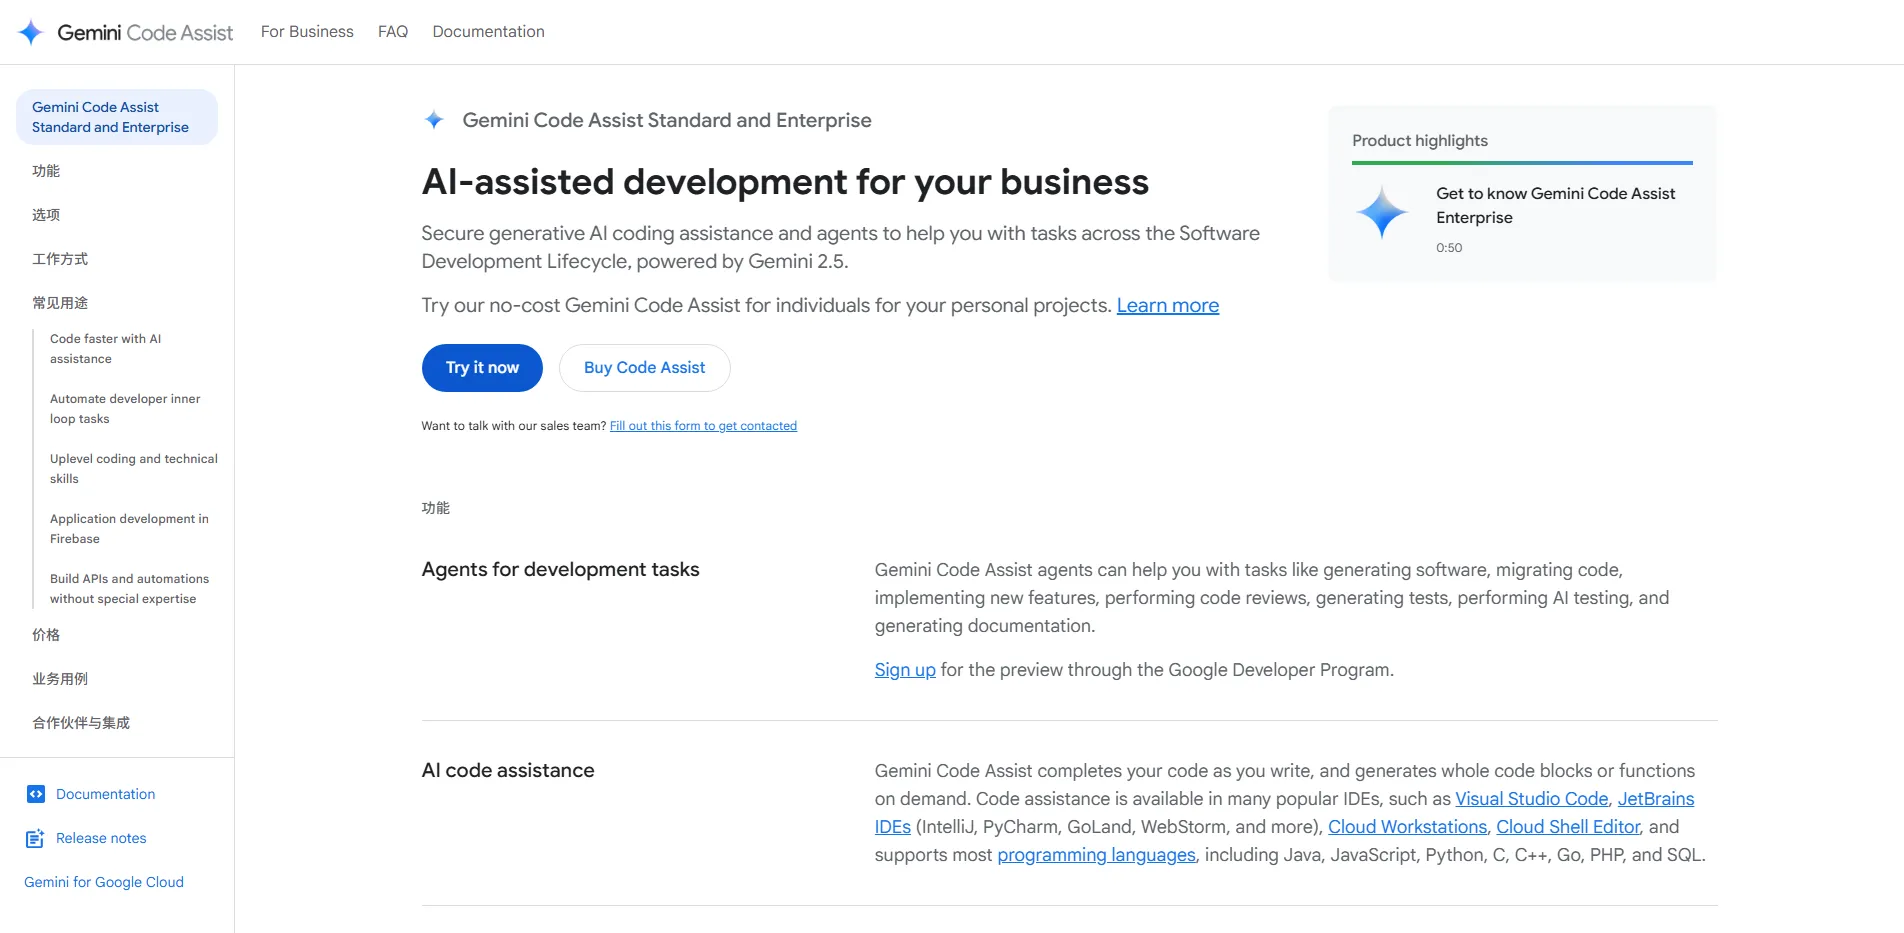Click the Sign up link
The height and width of the screenshot is (933, 1904).
click(x=905, y=670)
